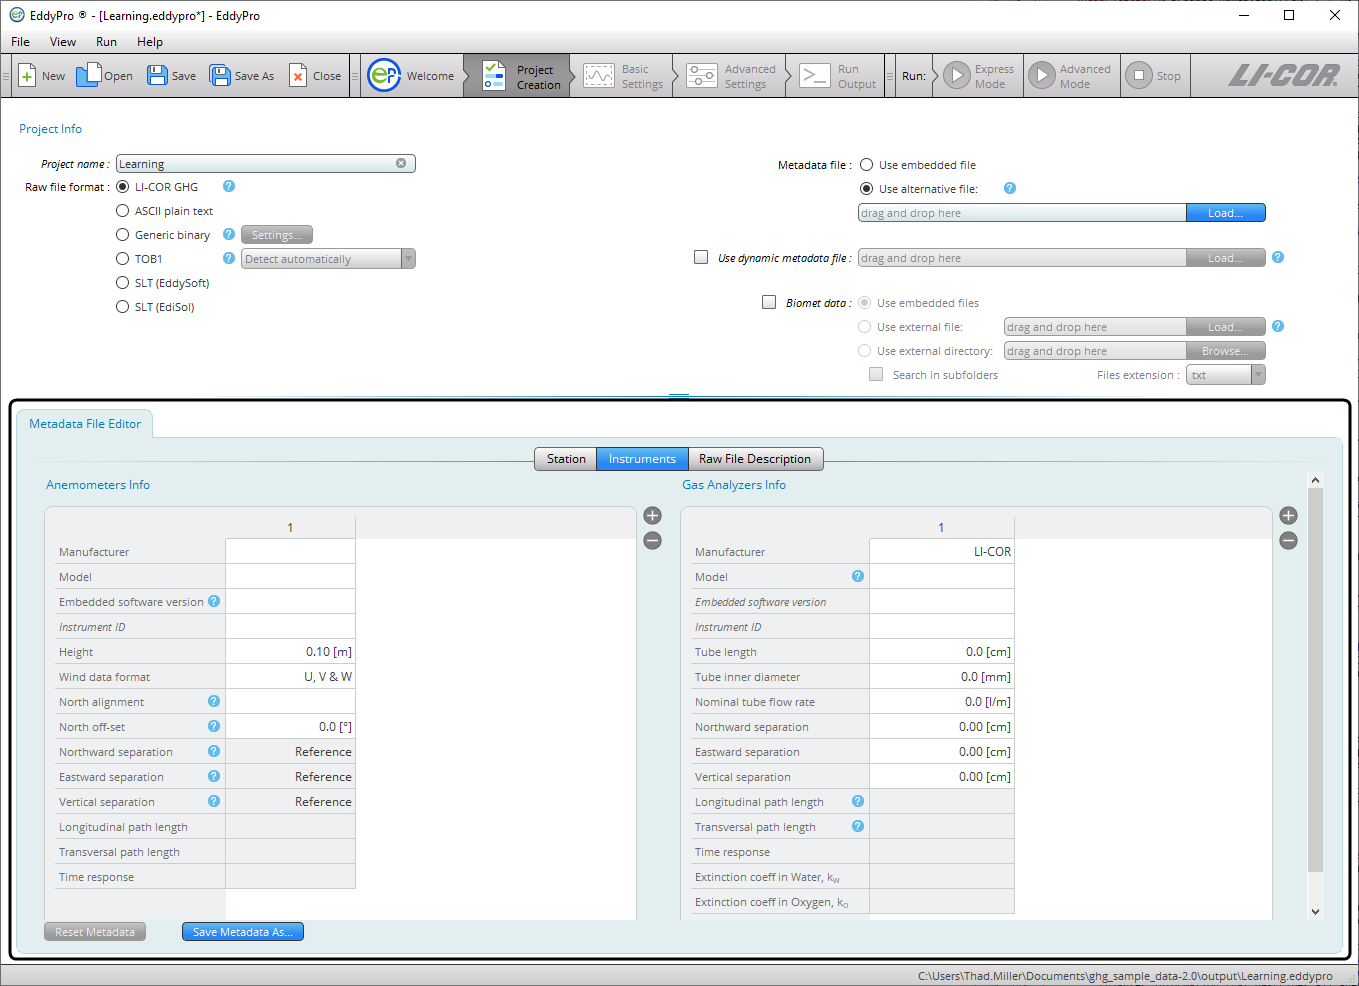Edit anemometer Height value cell
The height and width of the screenshot is (986, 1359).
[290, 652]
